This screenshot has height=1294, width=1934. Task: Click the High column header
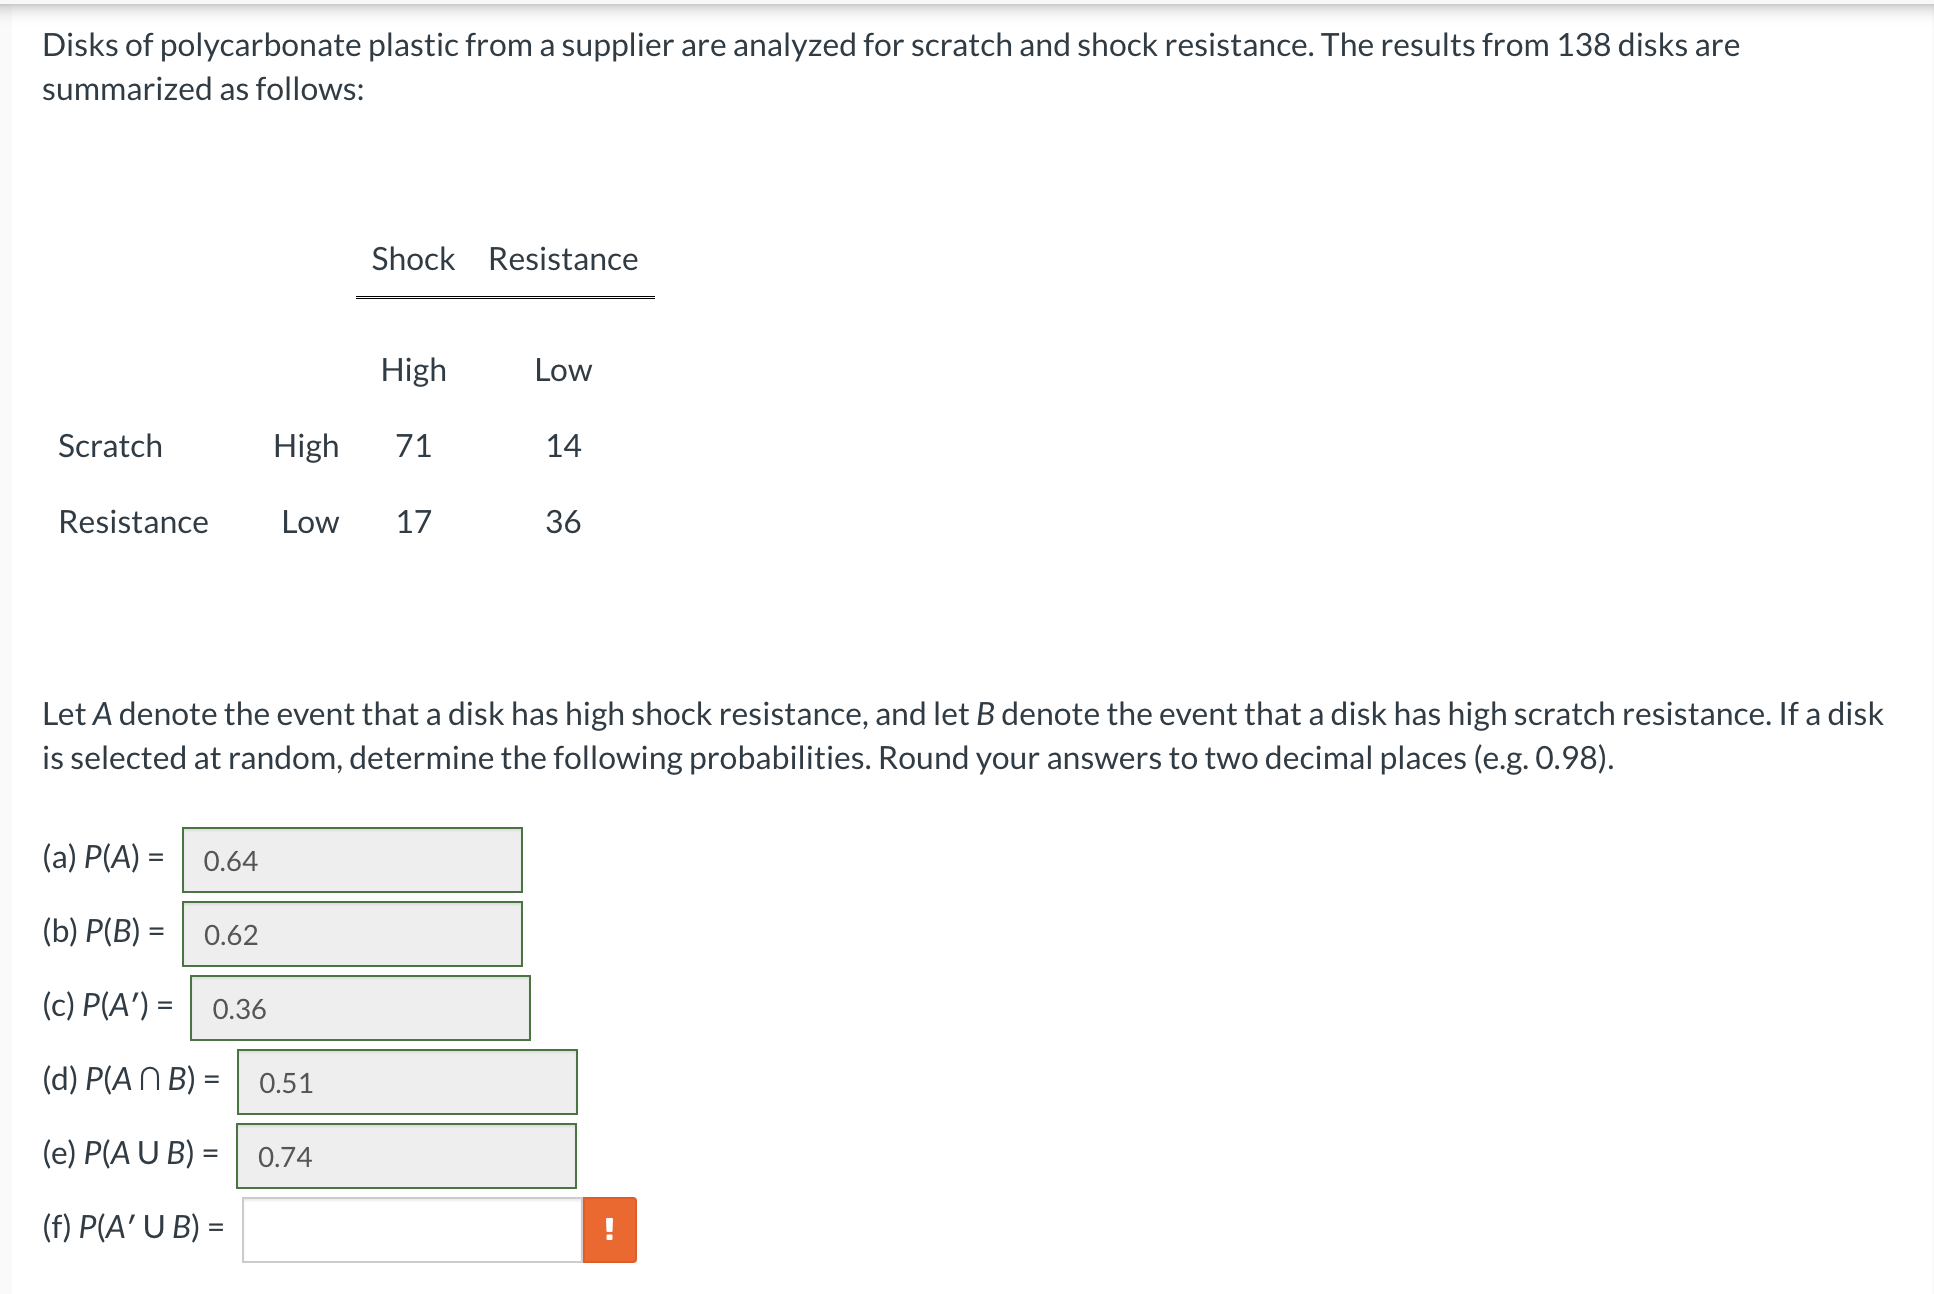click(x=413, y=369)
